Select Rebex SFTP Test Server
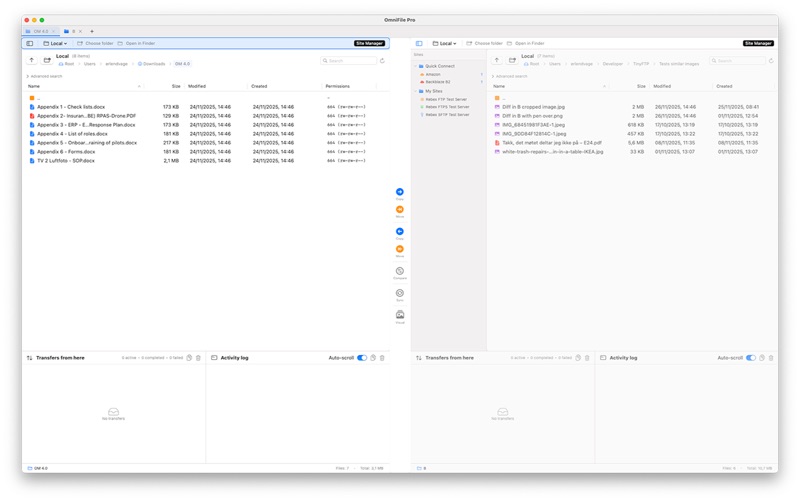The width and height of the screenshot is (800, 500). click(x=447, y=115)
